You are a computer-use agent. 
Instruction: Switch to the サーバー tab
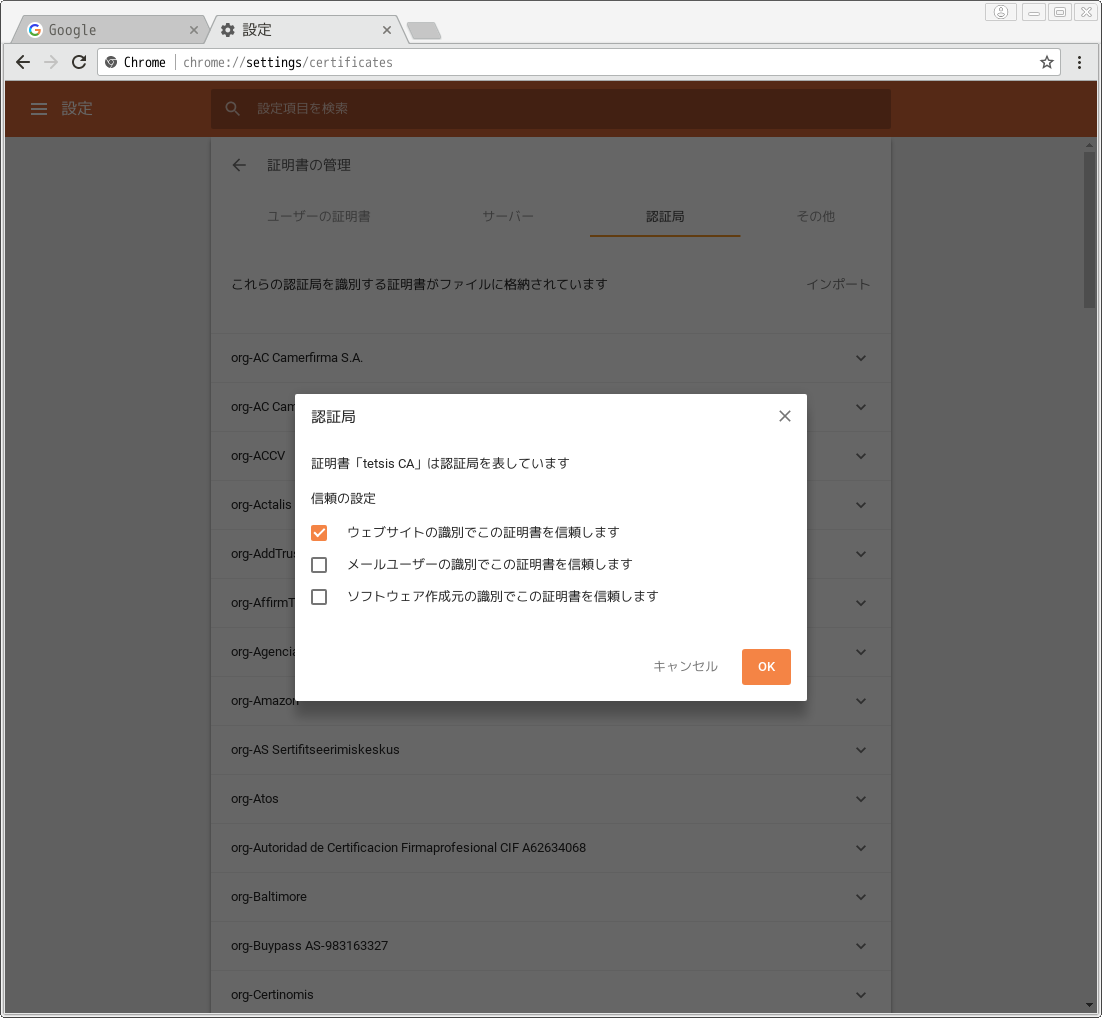[508, 216]
